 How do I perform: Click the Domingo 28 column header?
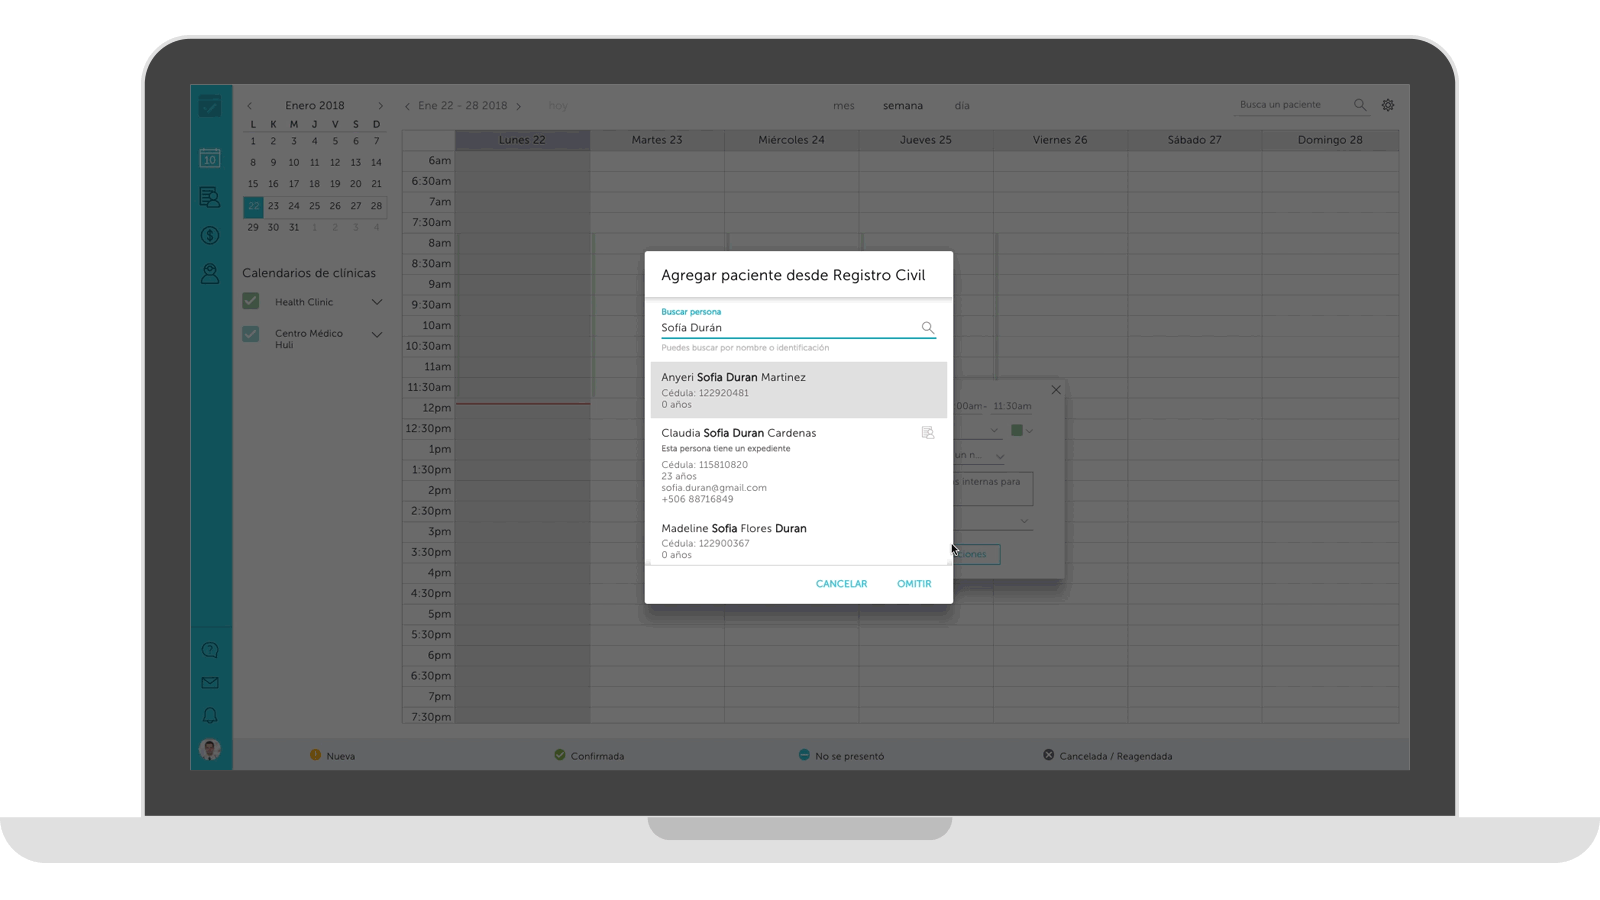click(1330, 140)
